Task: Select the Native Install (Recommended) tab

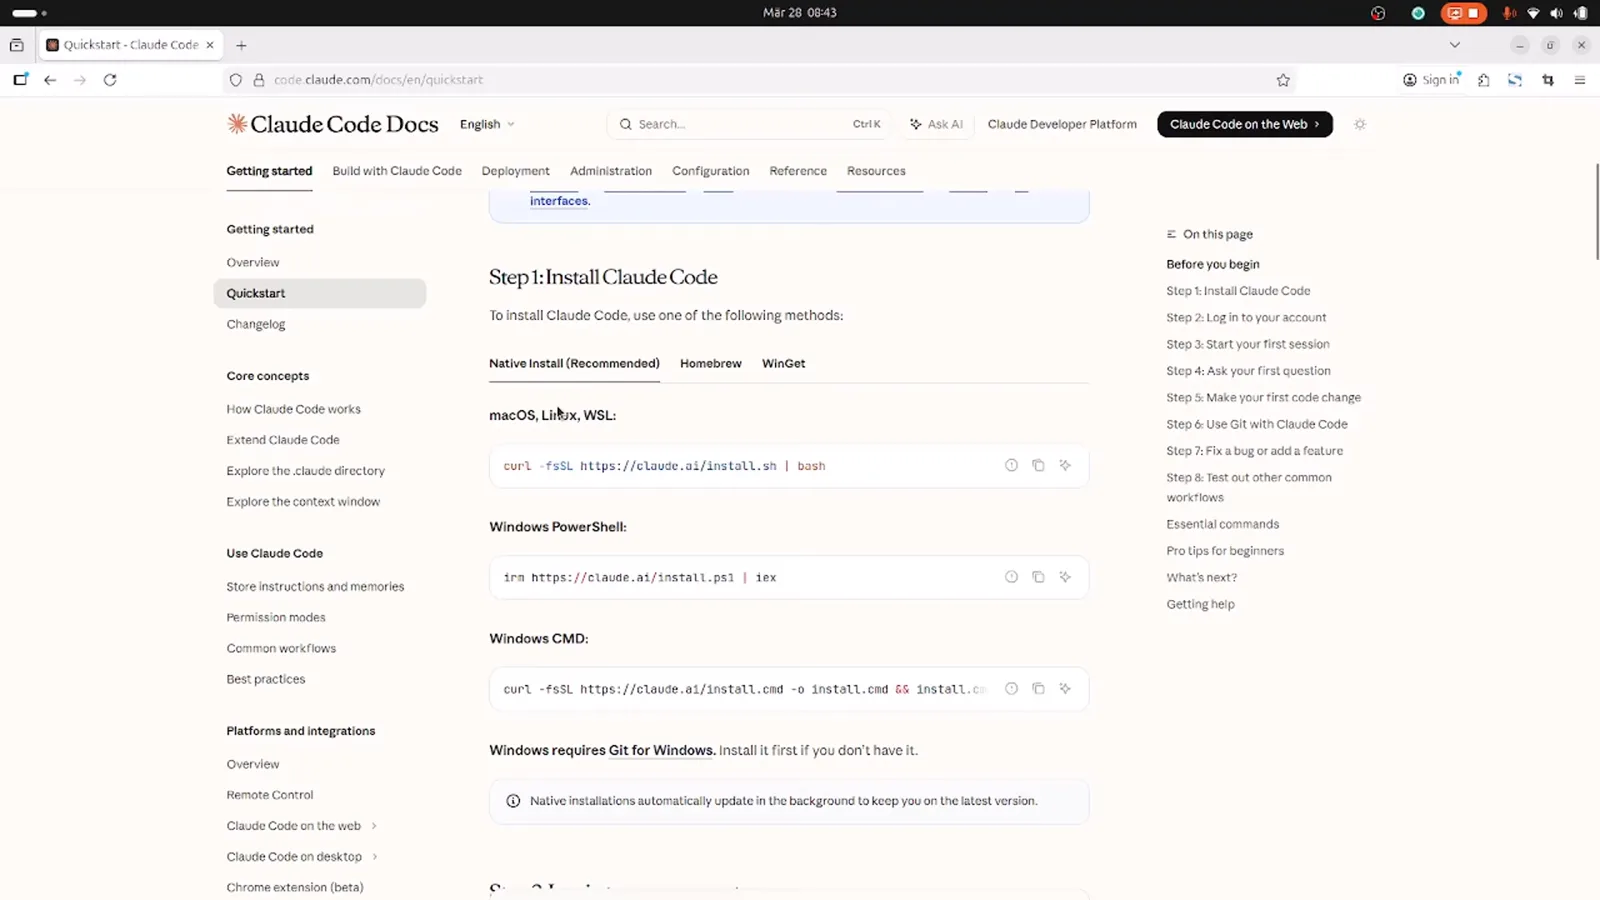Action: (574, 363)
